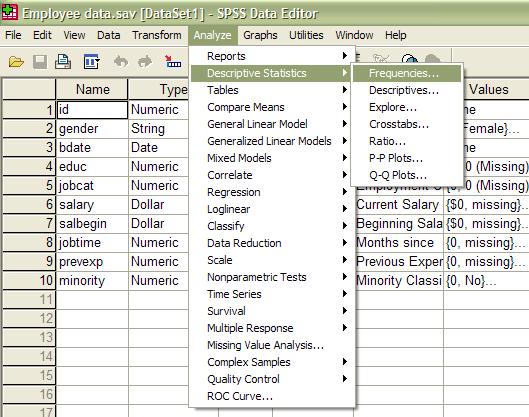Open the Dialog Recall toolbar icon

click(x=91, y=61)
